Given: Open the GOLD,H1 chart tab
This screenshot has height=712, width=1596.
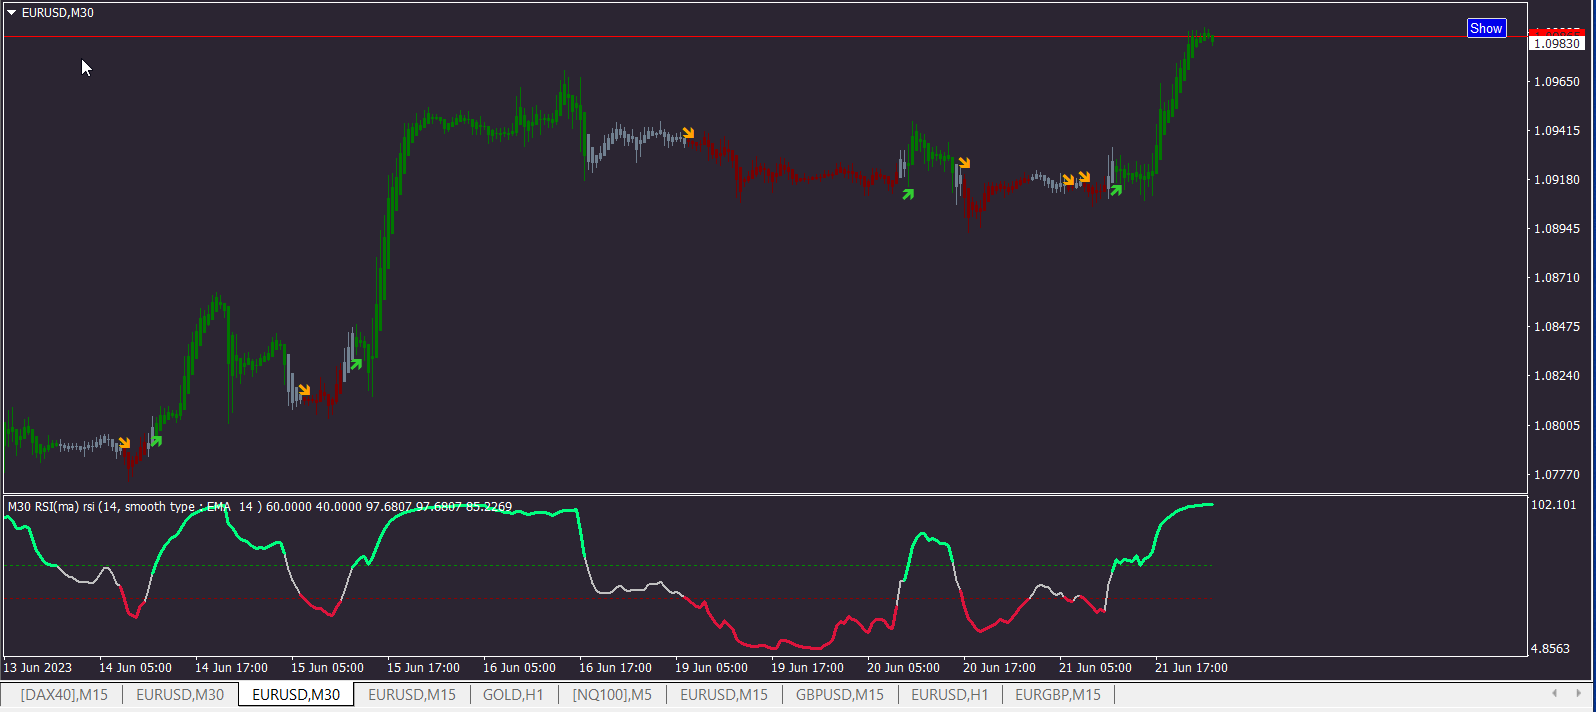Looking at the screenshot, I should tap(513, 694).
